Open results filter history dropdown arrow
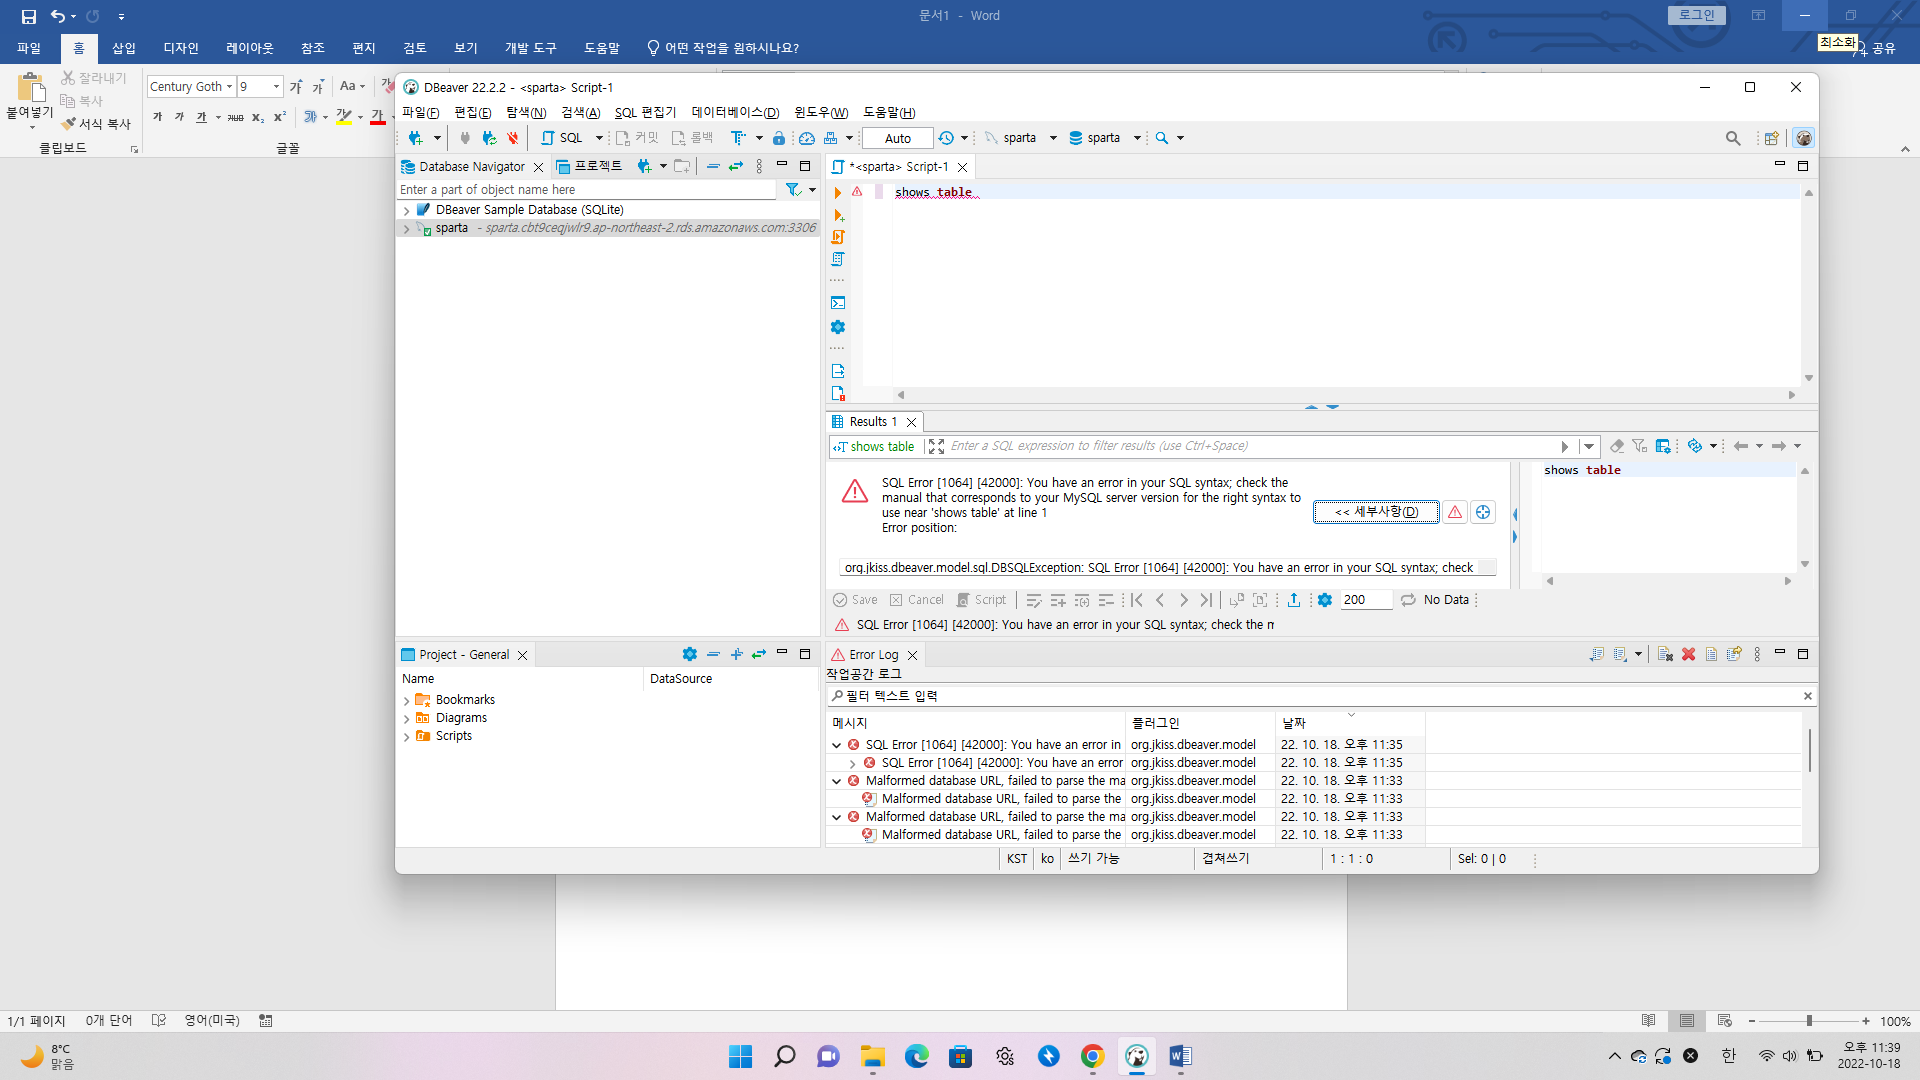Viewport: 1920px width, 1080px height. (x=1589, y=446)
